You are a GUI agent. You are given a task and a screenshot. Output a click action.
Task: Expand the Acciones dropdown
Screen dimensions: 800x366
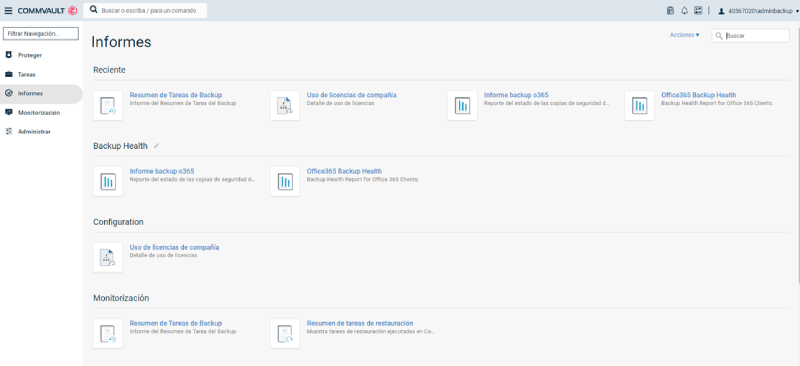click(x=685, y=35)
